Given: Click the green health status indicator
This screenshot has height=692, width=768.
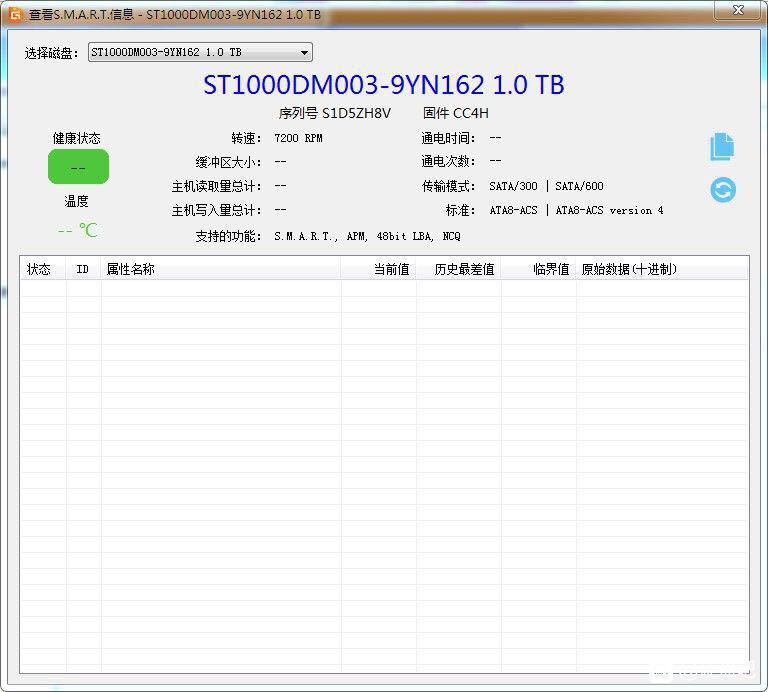Looking at the screenshot, I should tap(78, 167).
